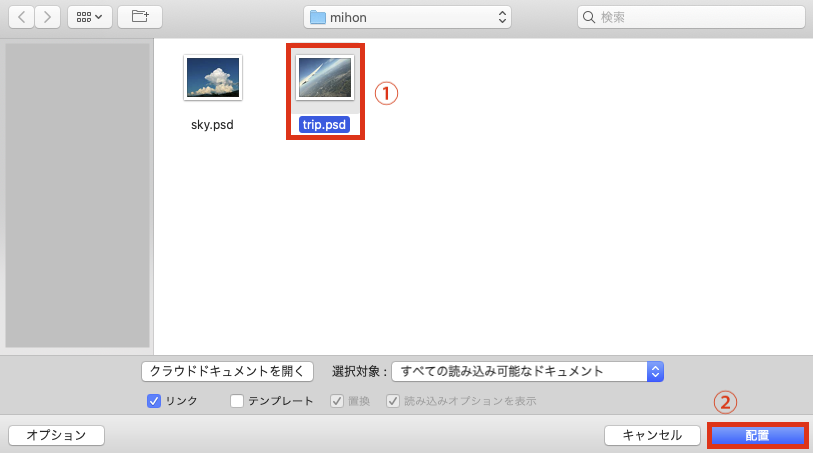Click the オプション button
The width and height of the screenshot is (813, 453).
(57, 435)
